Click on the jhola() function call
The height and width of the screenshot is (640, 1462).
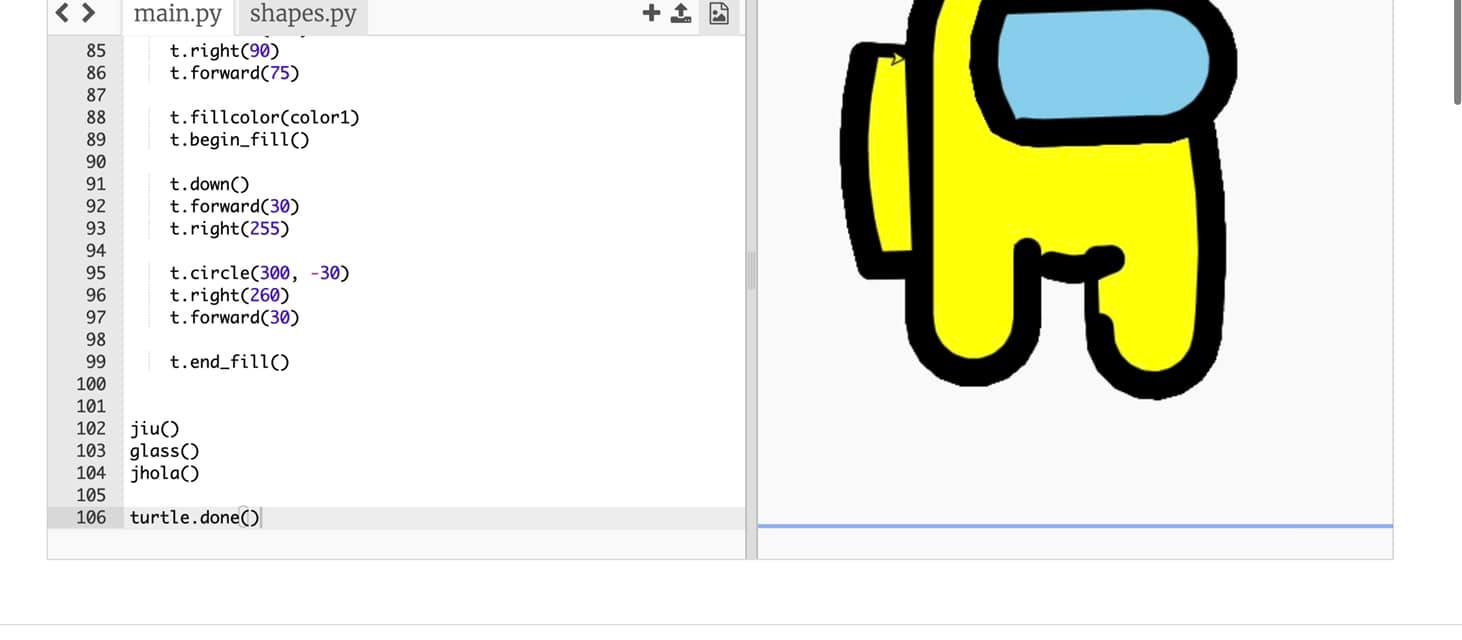[x=165, y=474]
